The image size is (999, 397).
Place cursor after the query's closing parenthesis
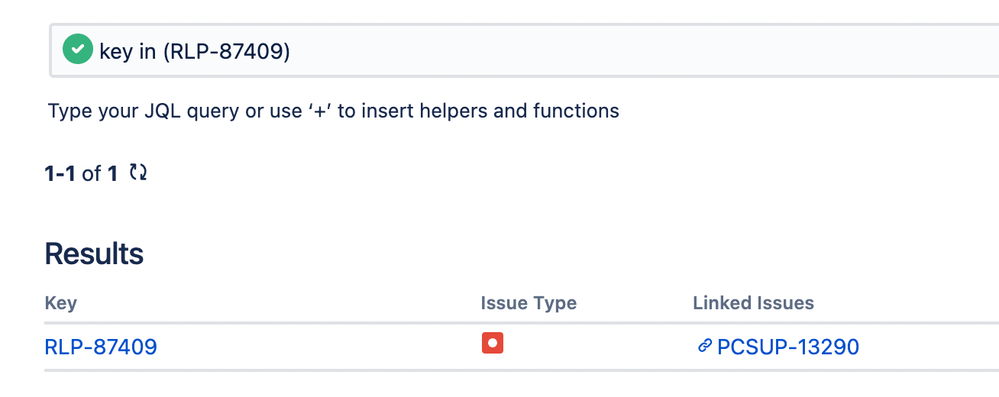point(291,51)
